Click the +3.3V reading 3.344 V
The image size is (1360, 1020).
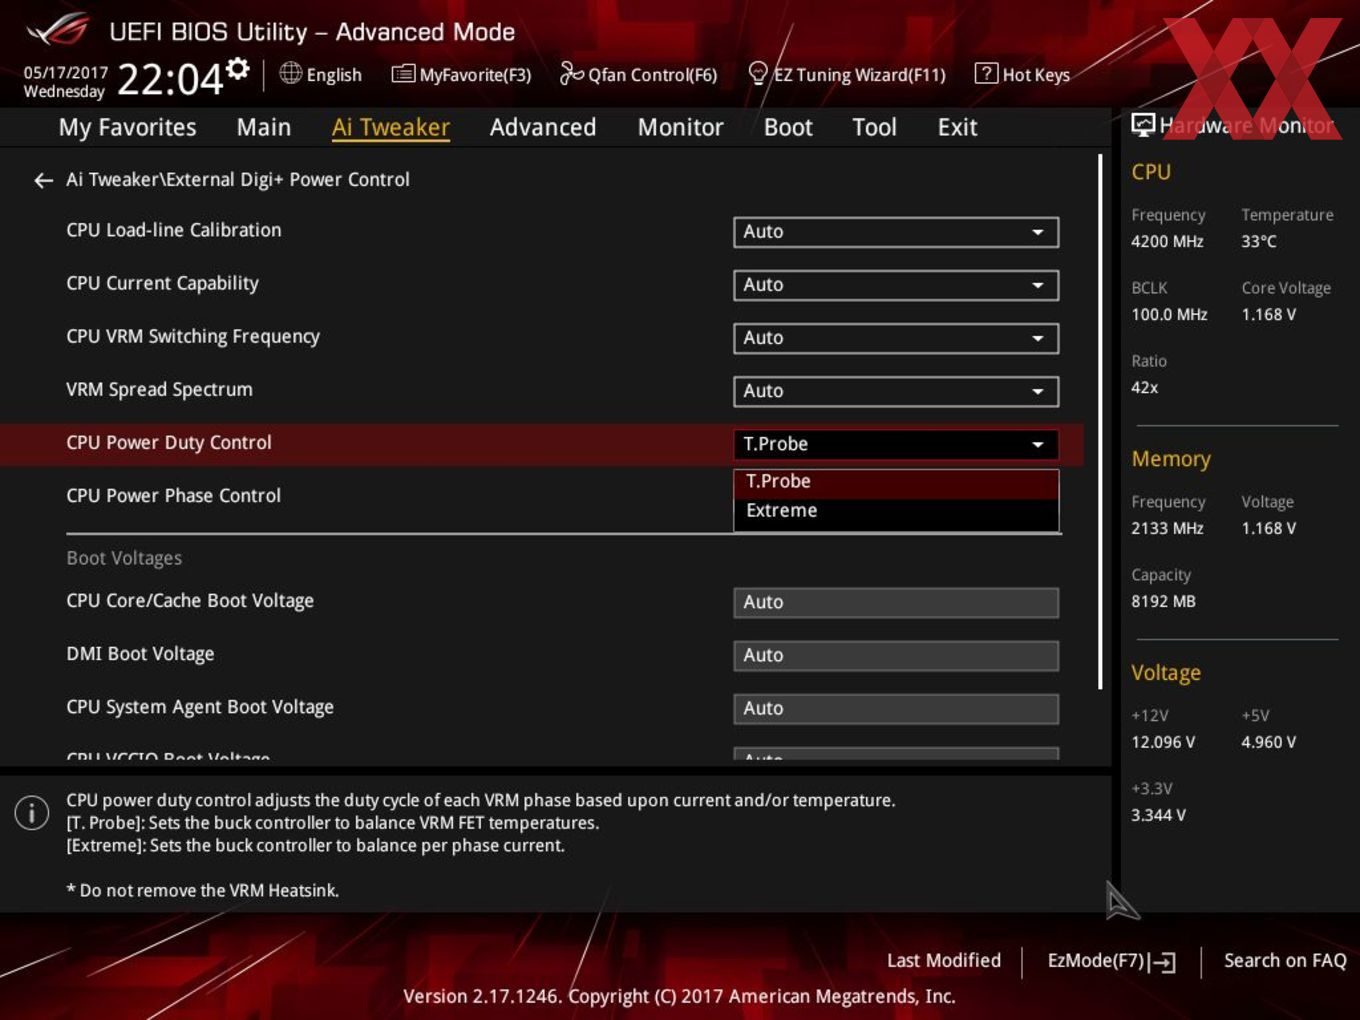1158,816
